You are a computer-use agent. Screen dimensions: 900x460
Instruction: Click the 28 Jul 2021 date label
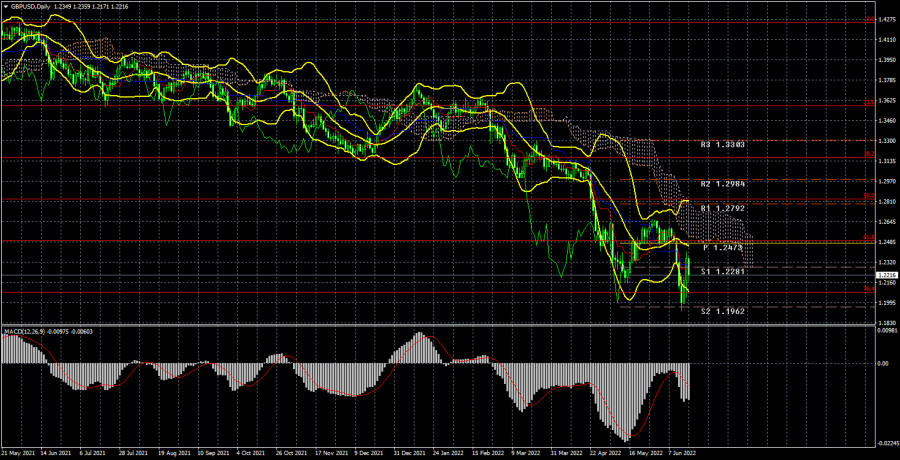[135, 453]
